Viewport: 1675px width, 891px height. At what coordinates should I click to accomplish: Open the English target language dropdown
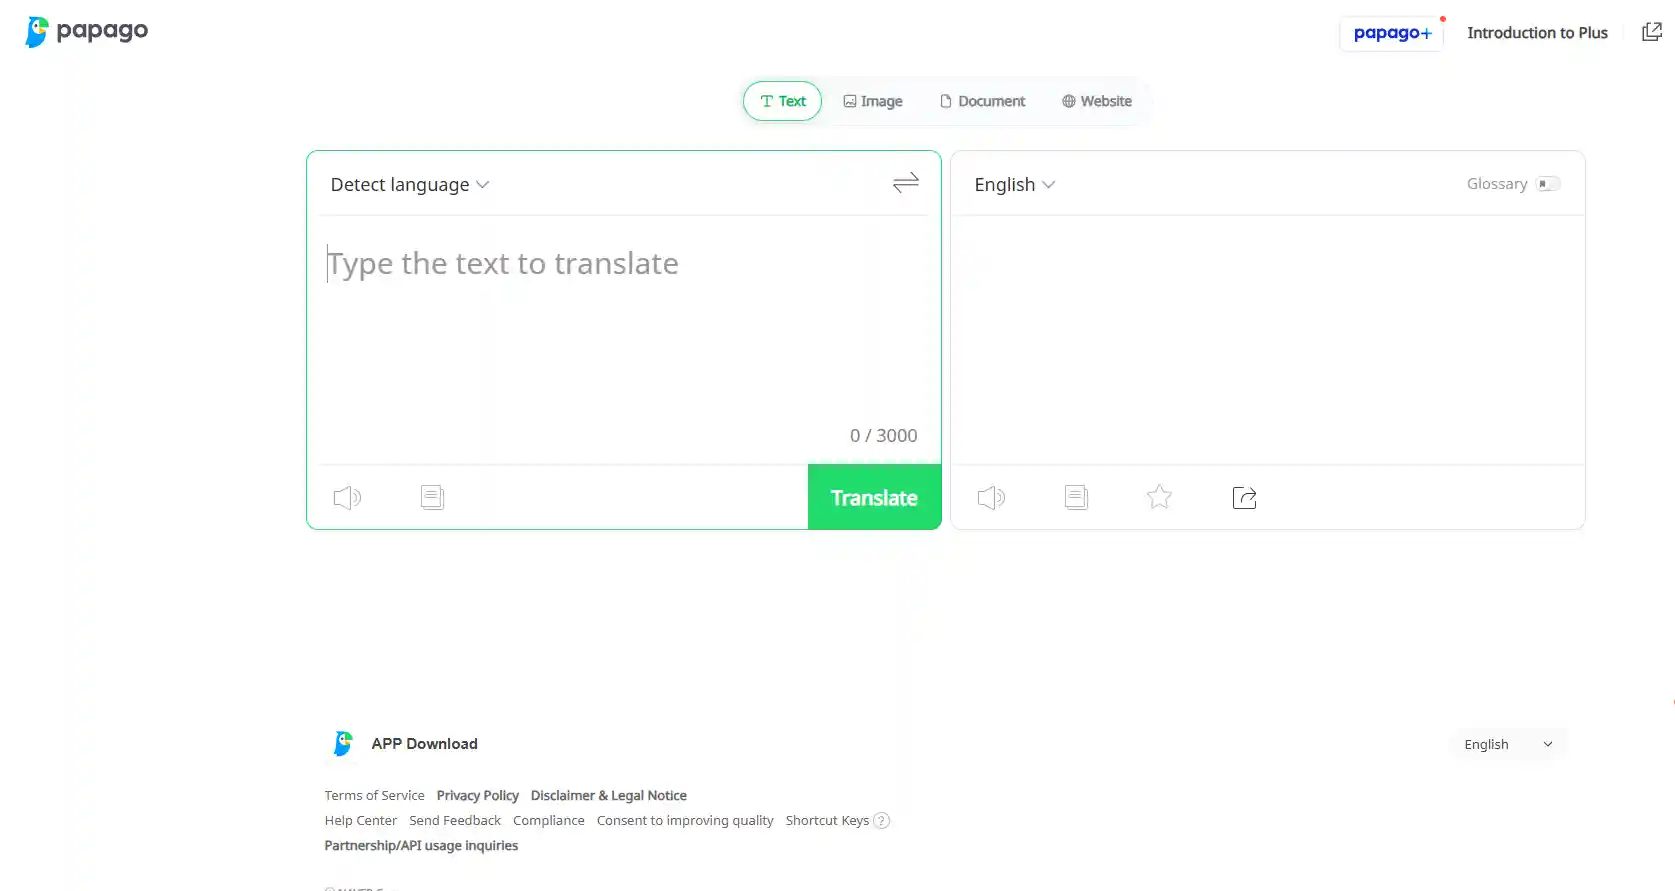pos(1015,185)
